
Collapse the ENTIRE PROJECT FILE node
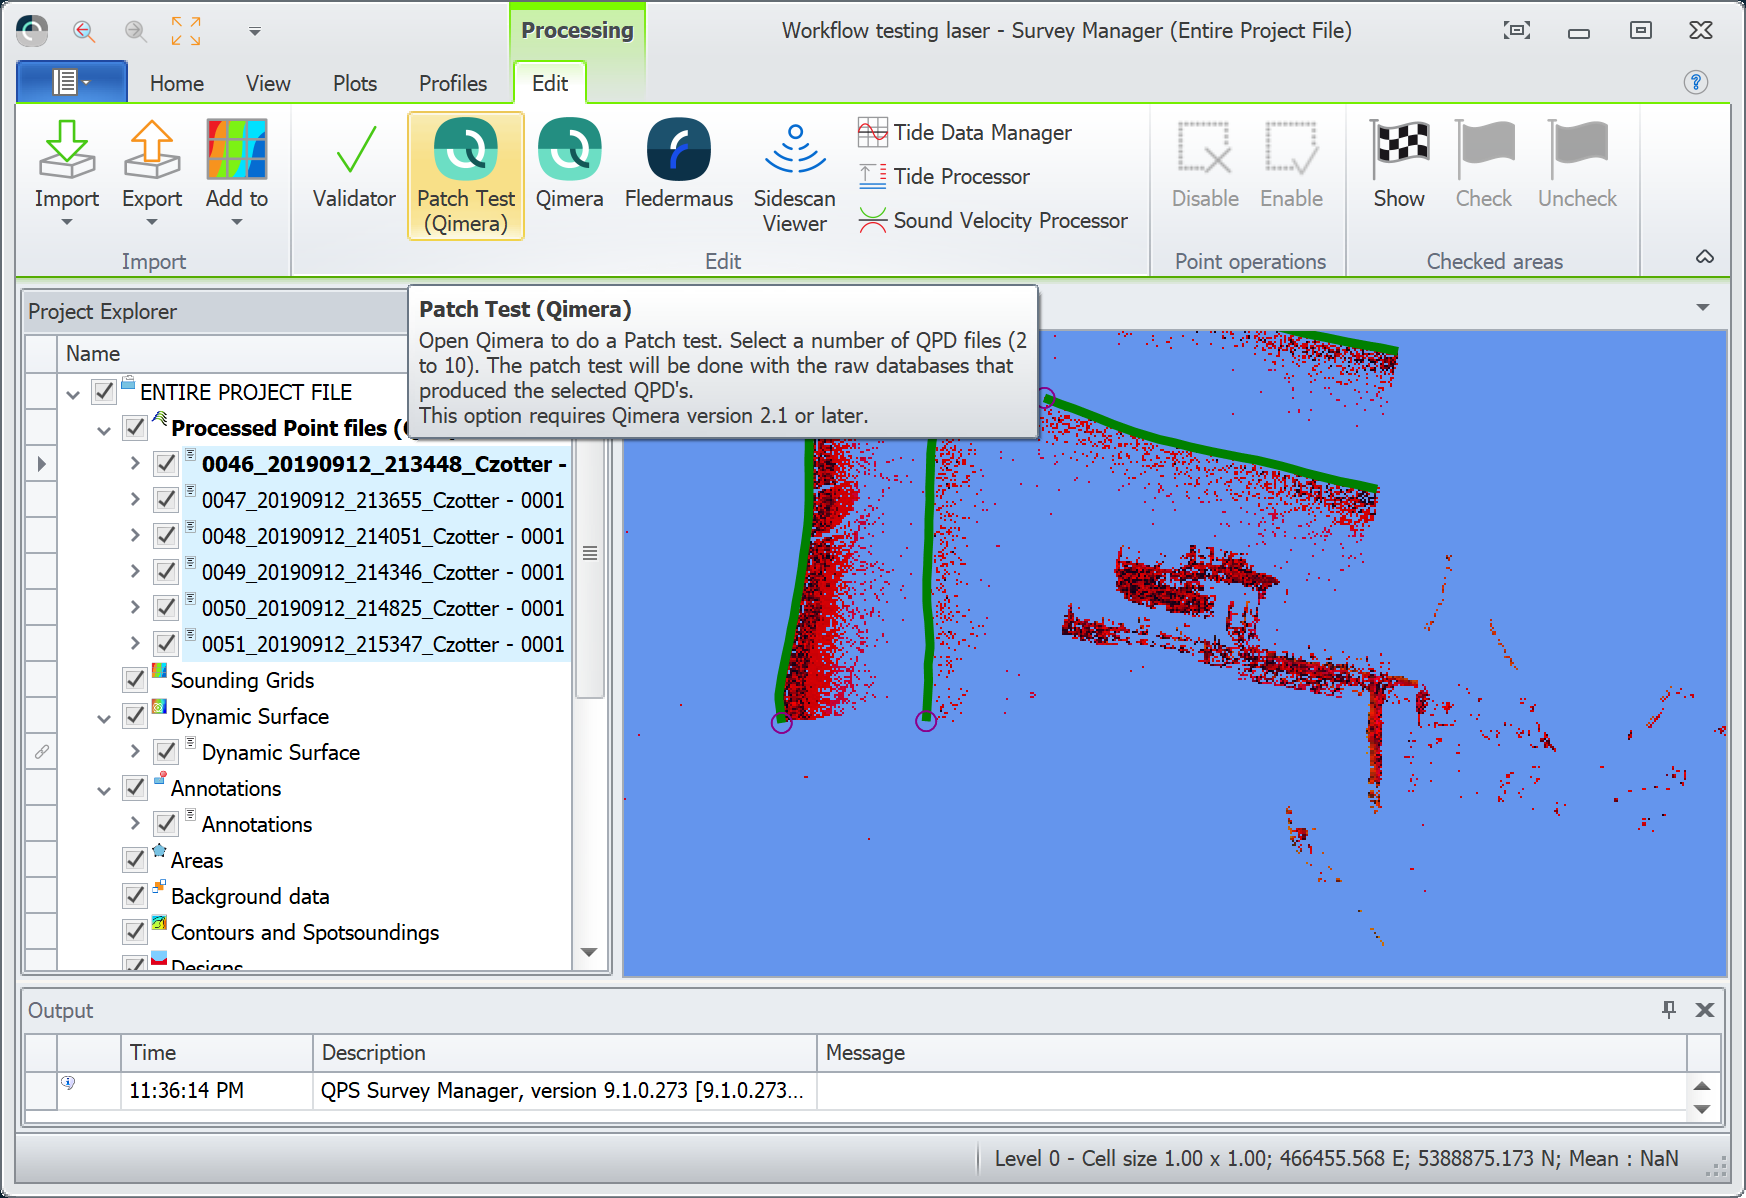73,393
